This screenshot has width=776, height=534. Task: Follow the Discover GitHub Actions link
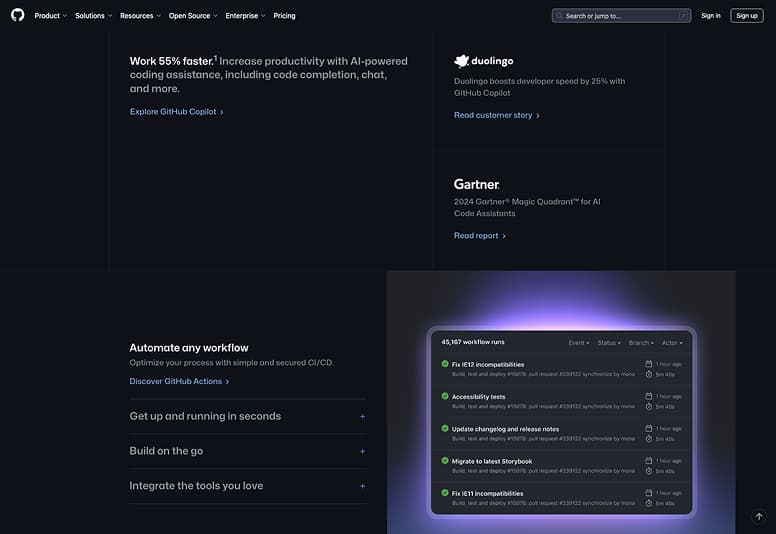(x=180, y=382)
